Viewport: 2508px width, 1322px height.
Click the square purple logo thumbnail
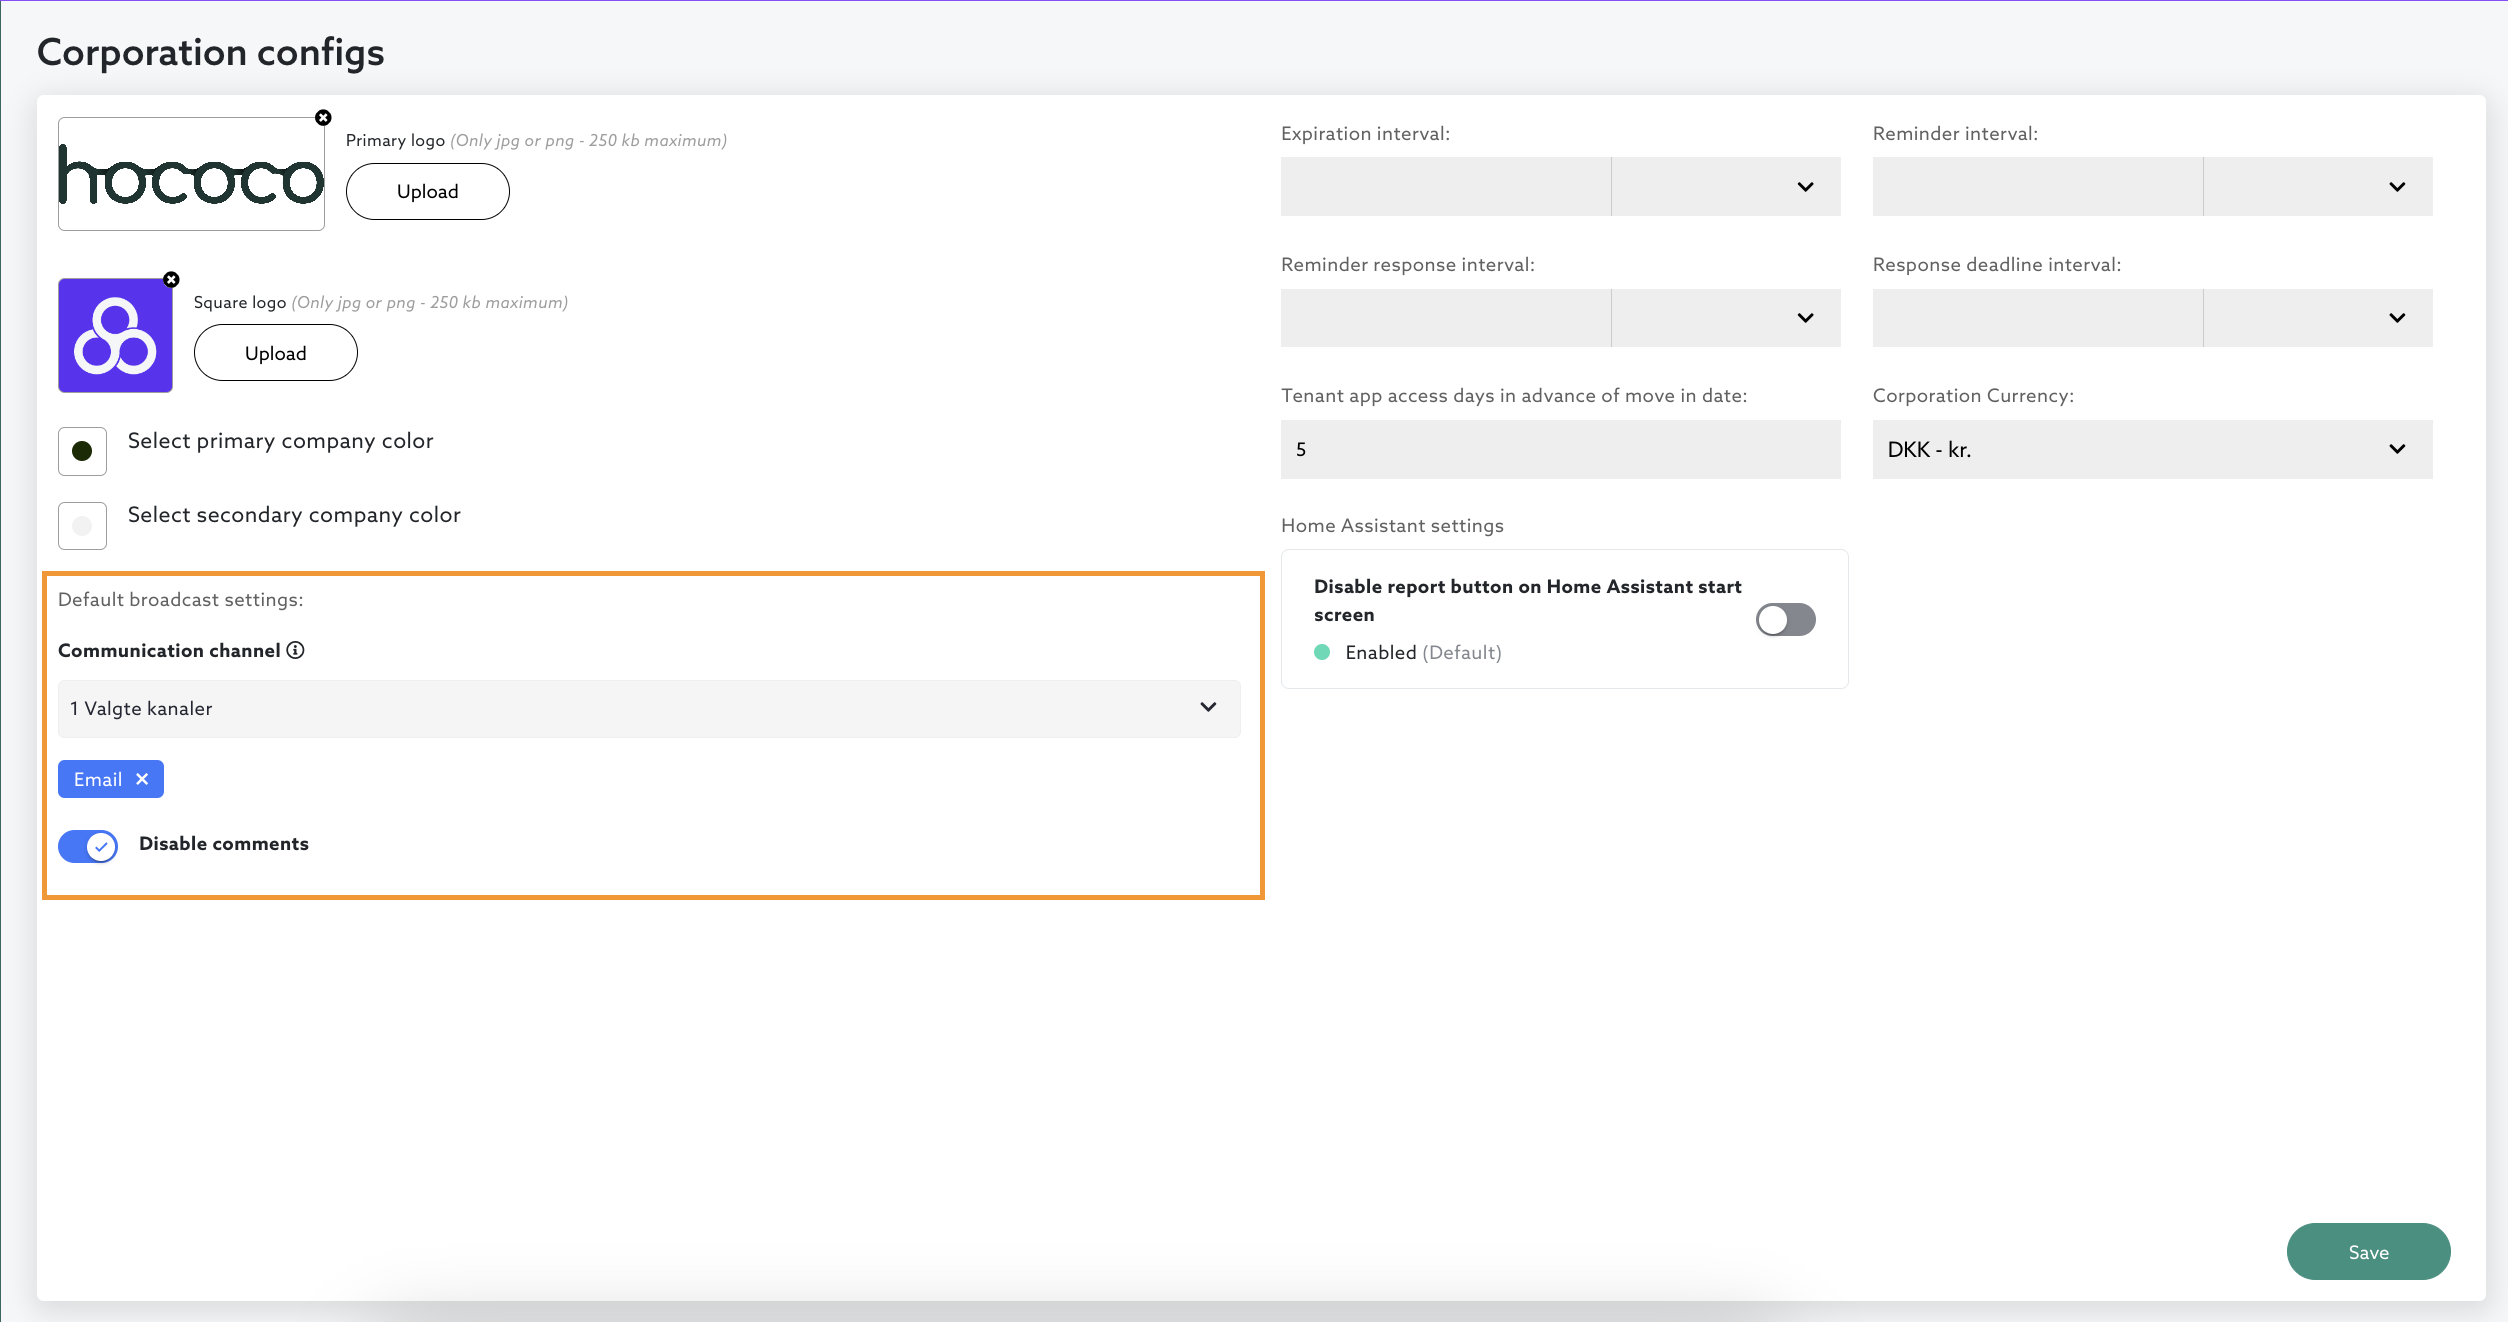coord(115,335)
